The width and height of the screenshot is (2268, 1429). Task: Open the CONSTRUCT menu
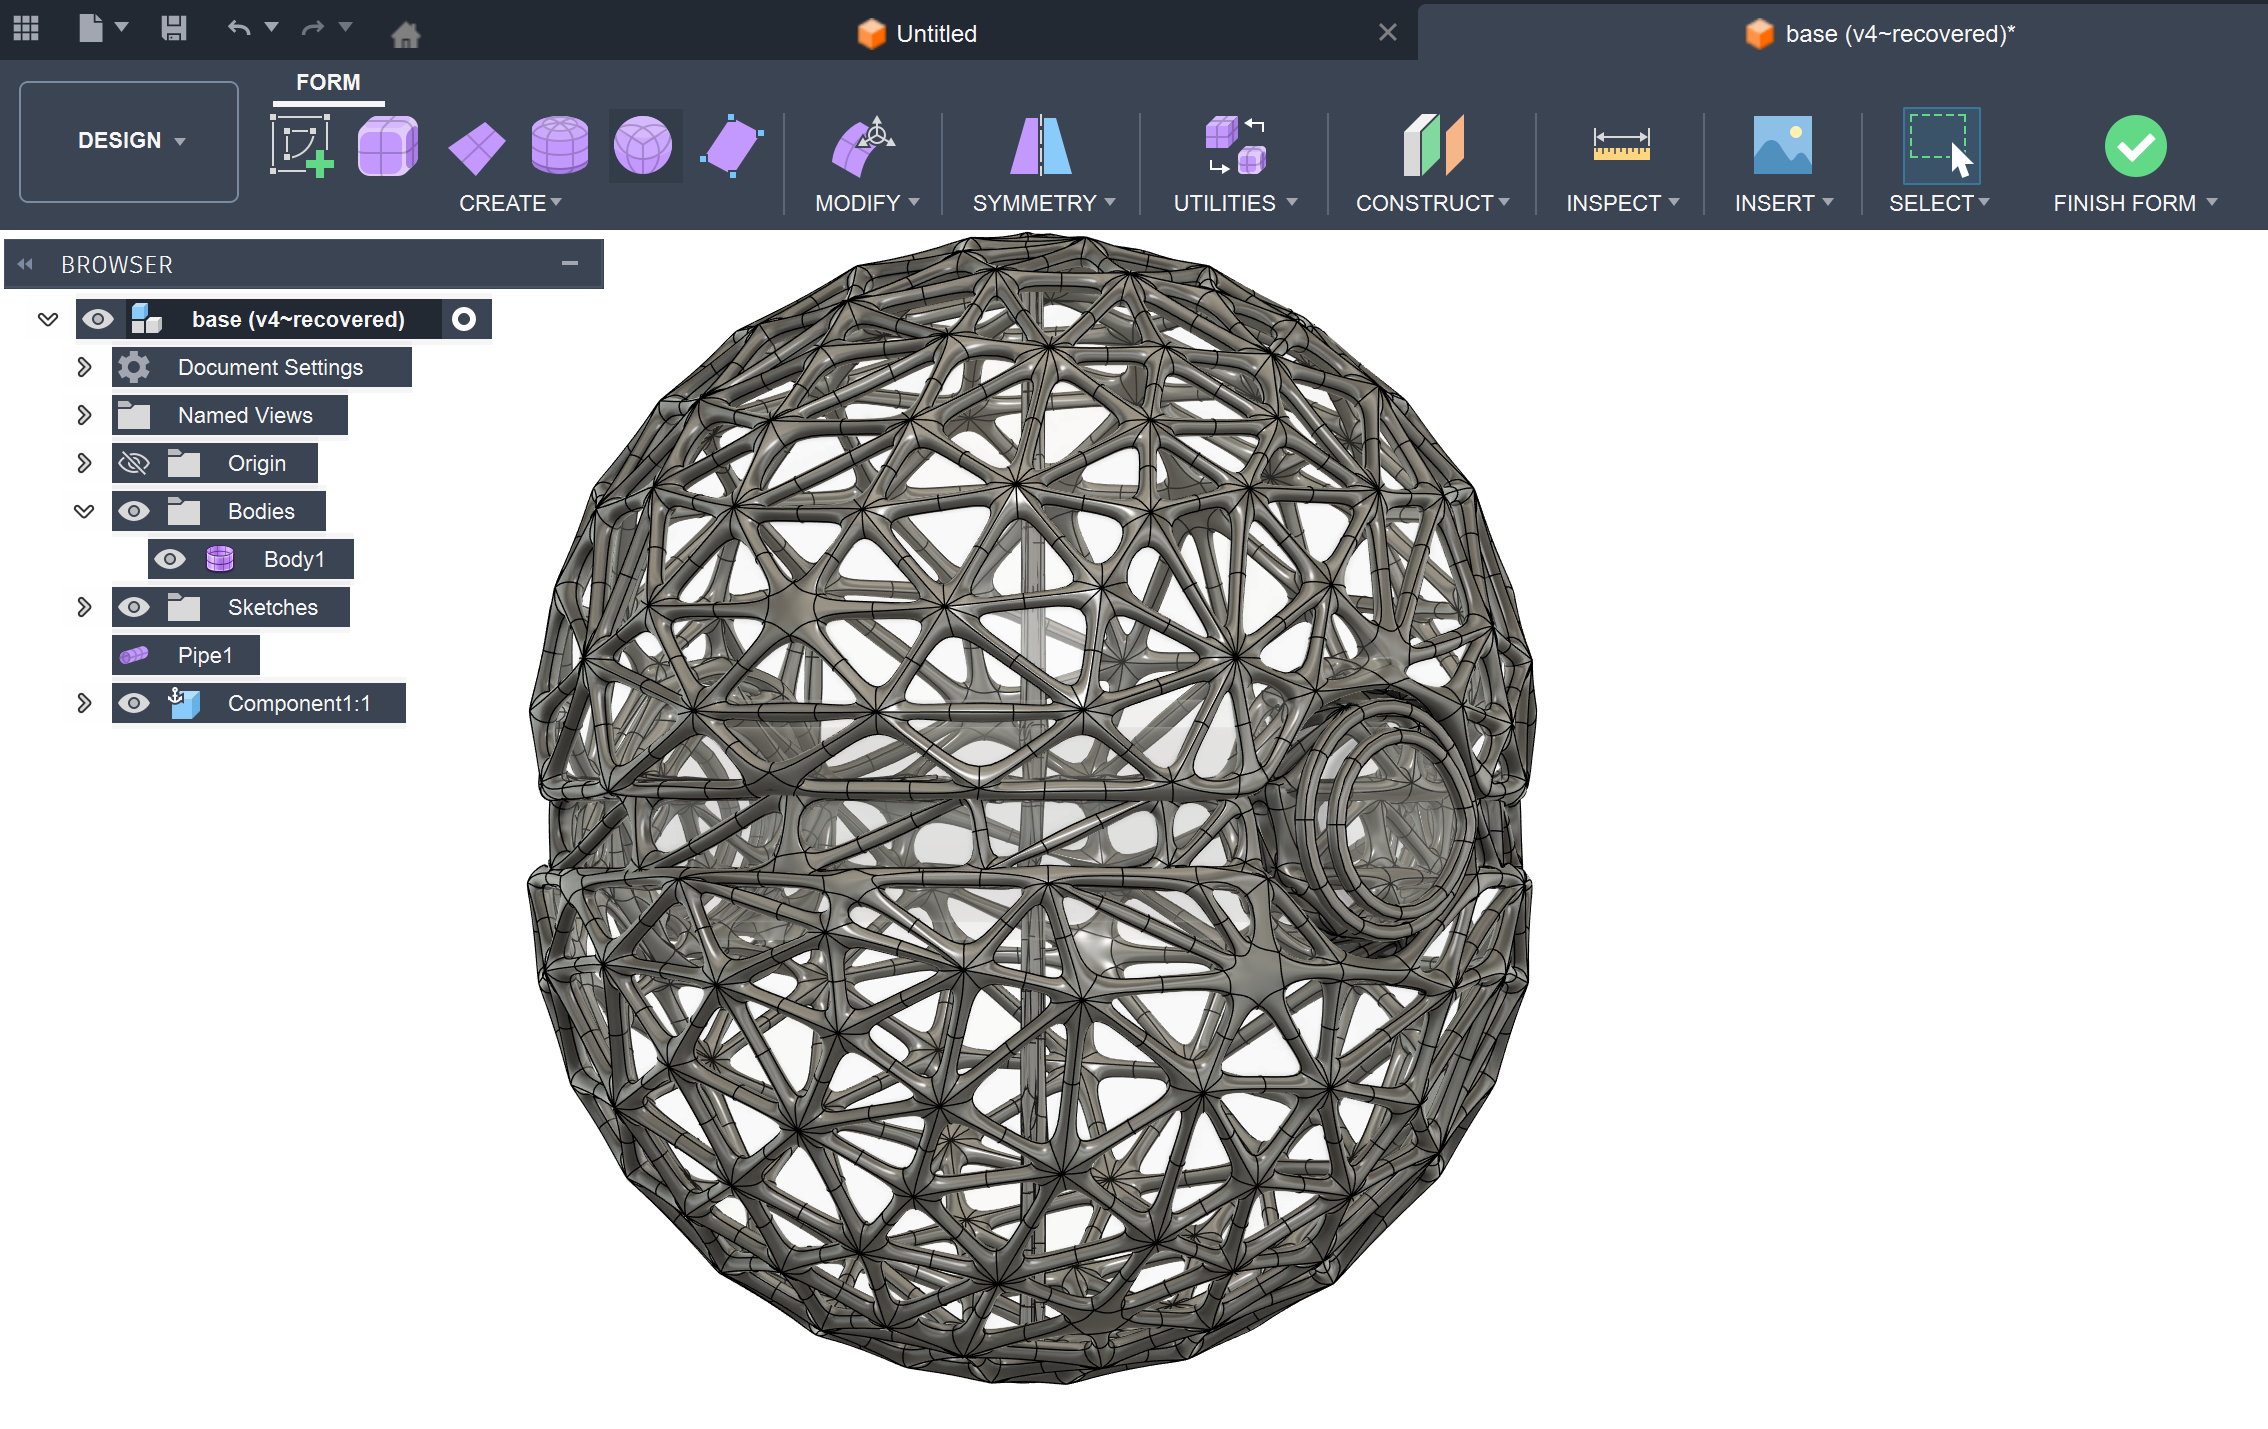tap(1431, 203)
